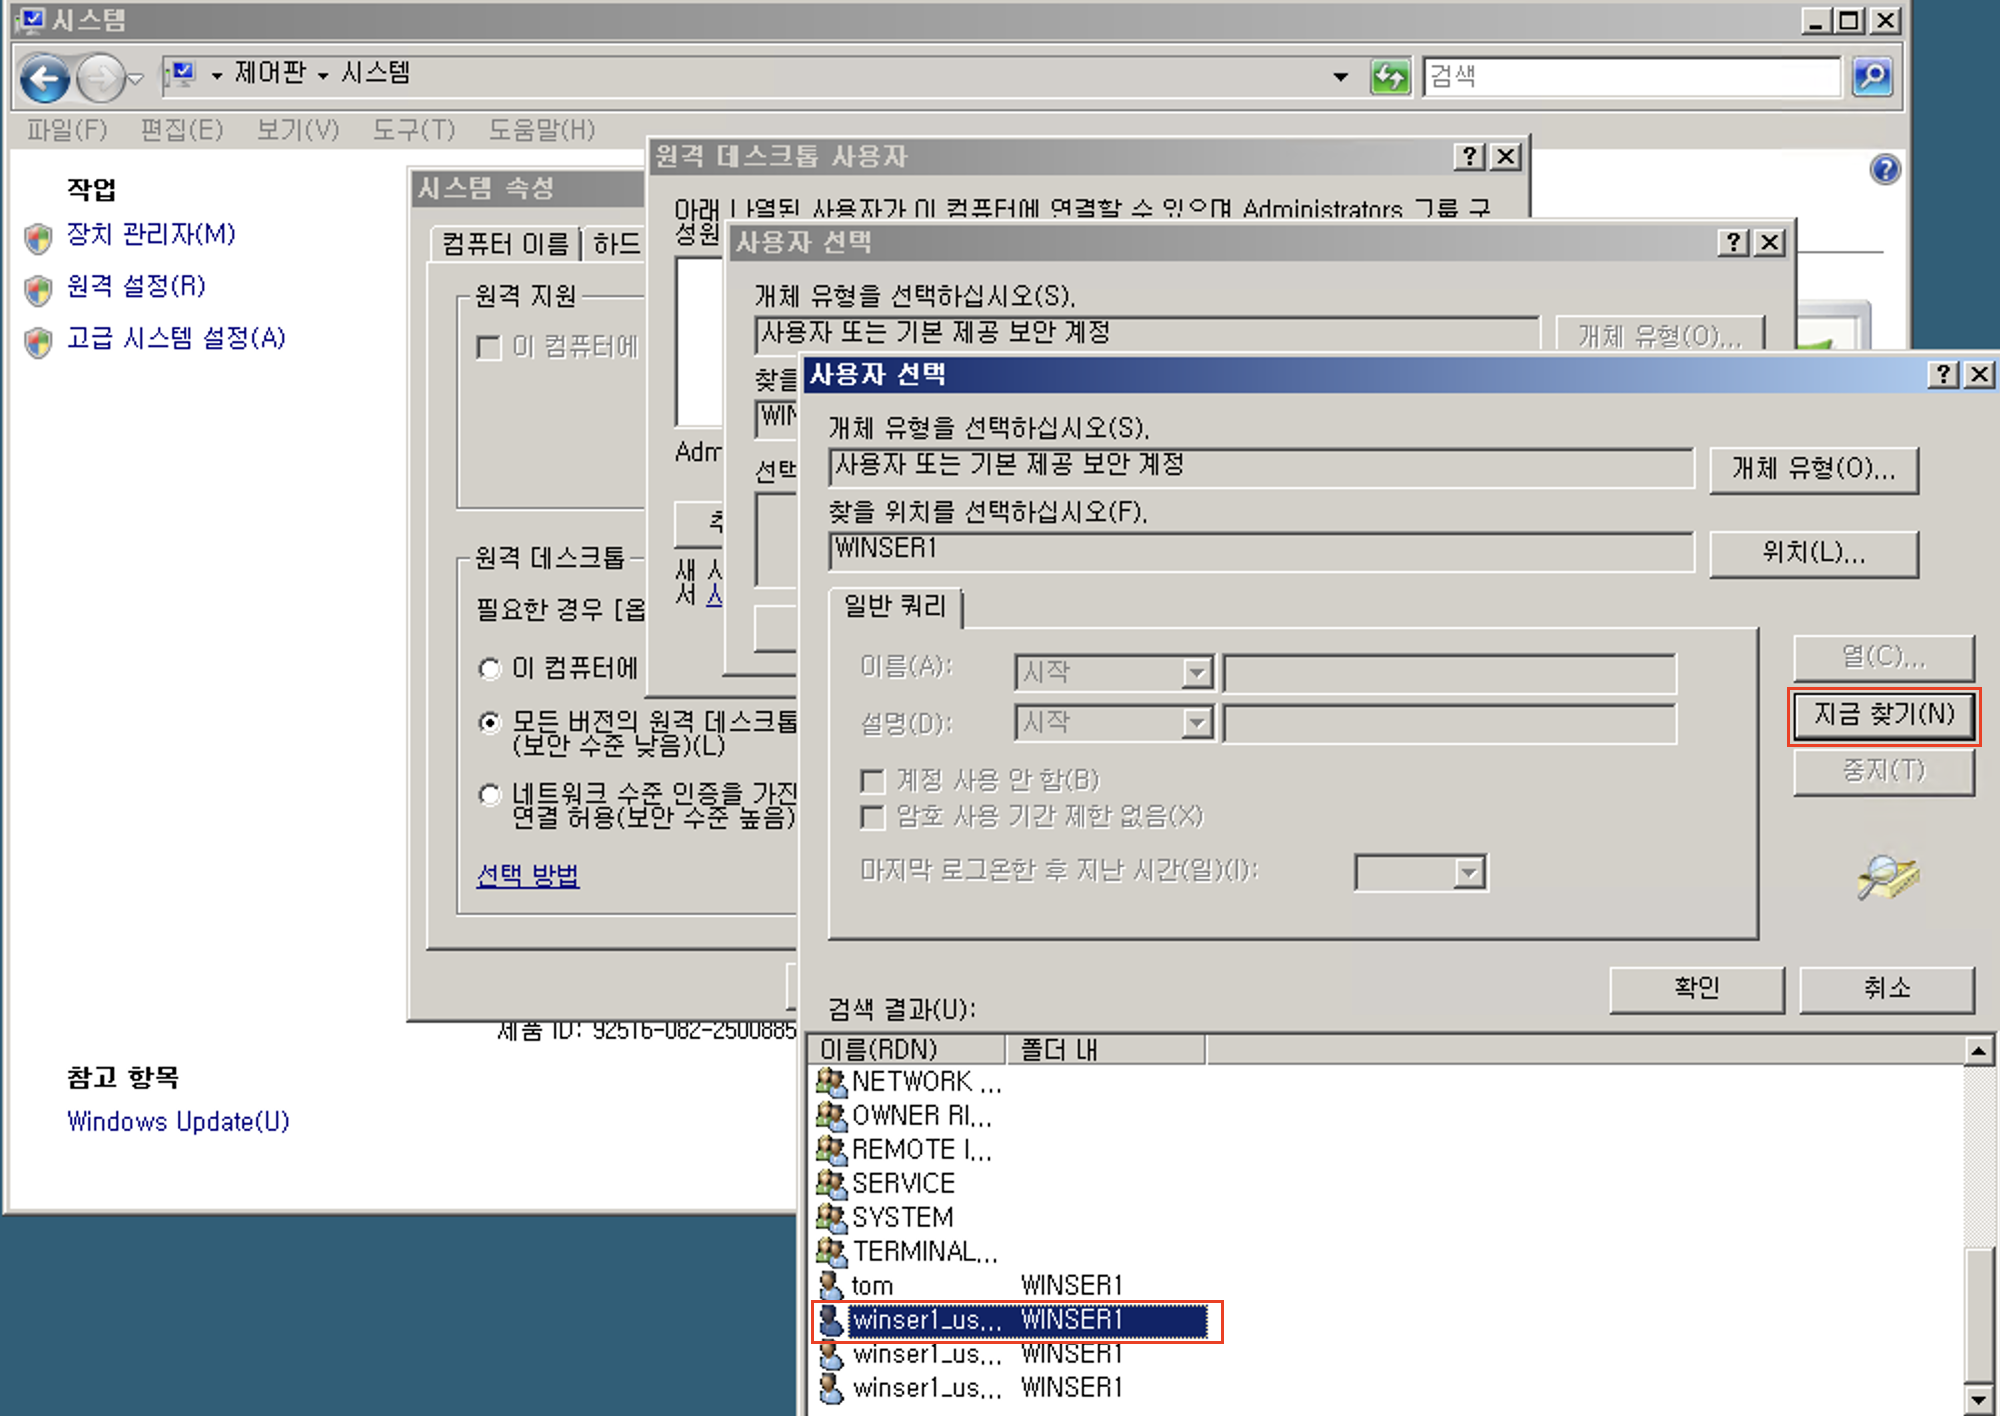Switch to the 컴퓨터 이름 tab
This screenshot has height=1416, width=2000.
(x=506, y=244)
